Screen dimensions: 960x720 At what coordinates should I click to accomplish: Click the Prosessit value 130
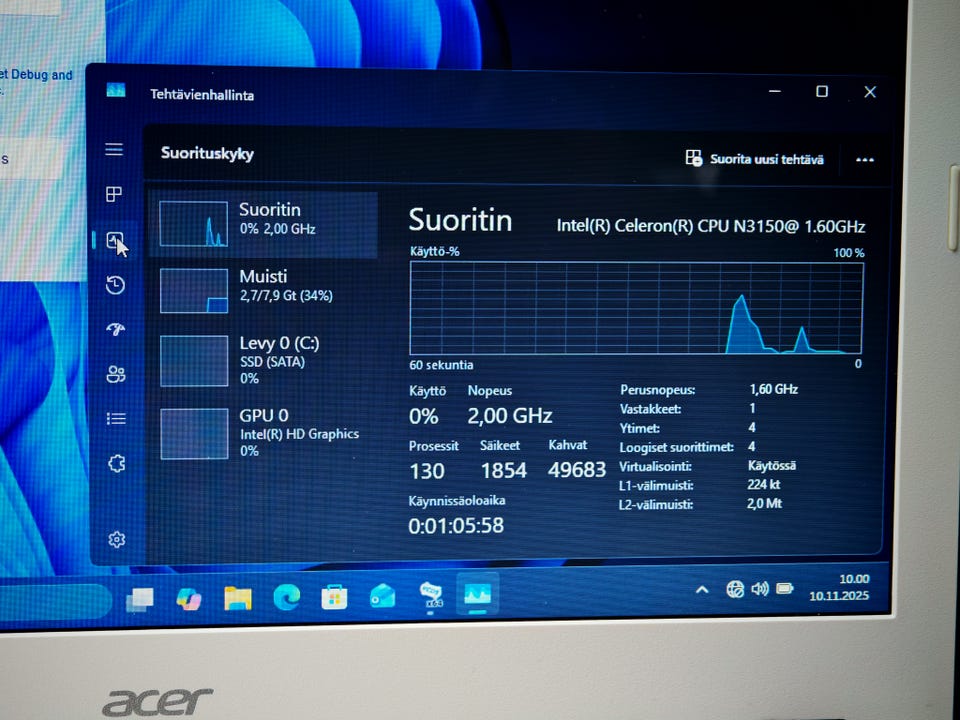click(427, 471)
